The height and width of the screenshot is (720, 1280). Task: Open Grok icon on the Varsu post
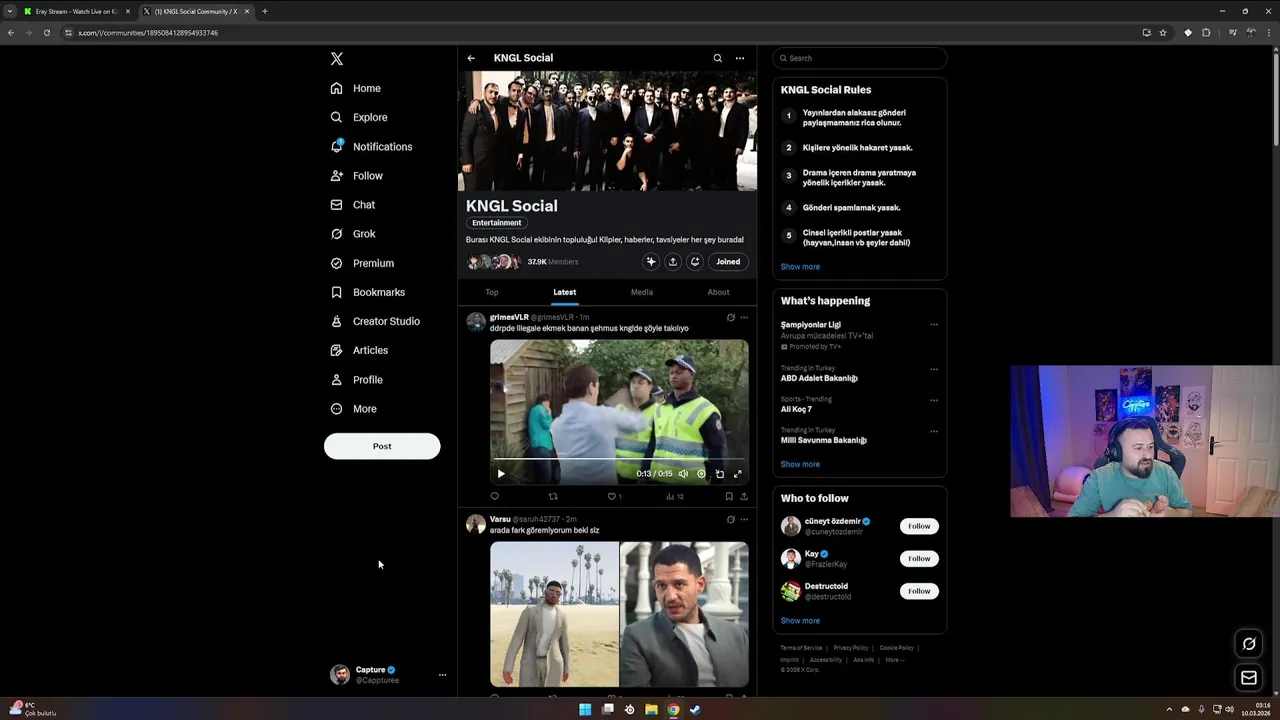[x=730, y=520]
